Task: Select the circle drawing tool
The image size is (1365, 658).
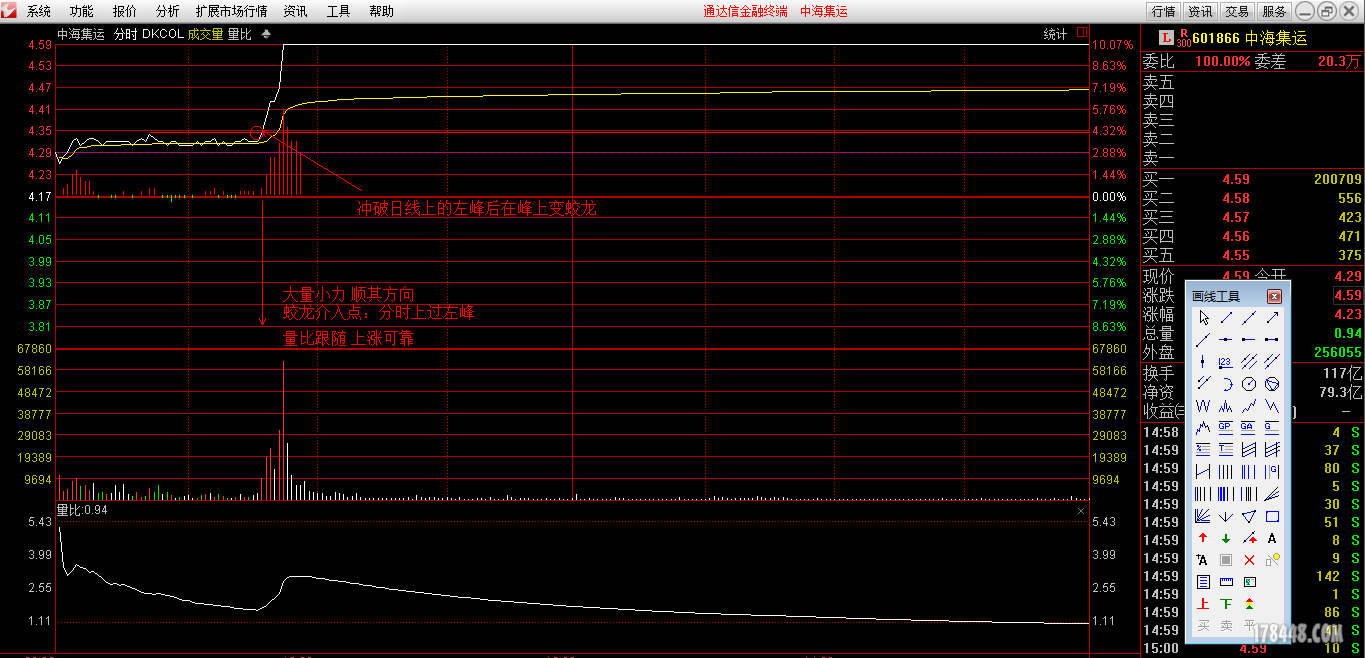Action: (1249, 384)
